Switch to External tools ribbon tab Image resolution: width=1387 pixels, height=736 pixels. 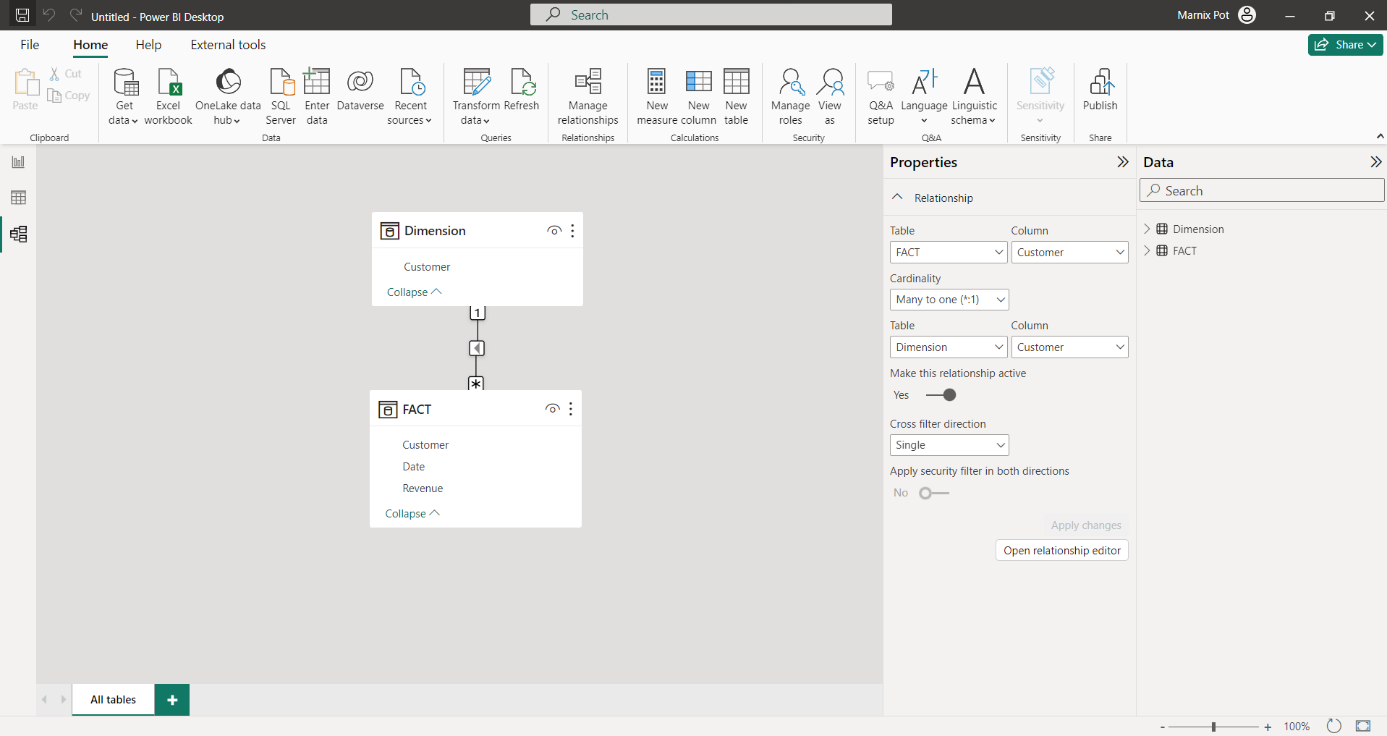[x=228, y=45]
